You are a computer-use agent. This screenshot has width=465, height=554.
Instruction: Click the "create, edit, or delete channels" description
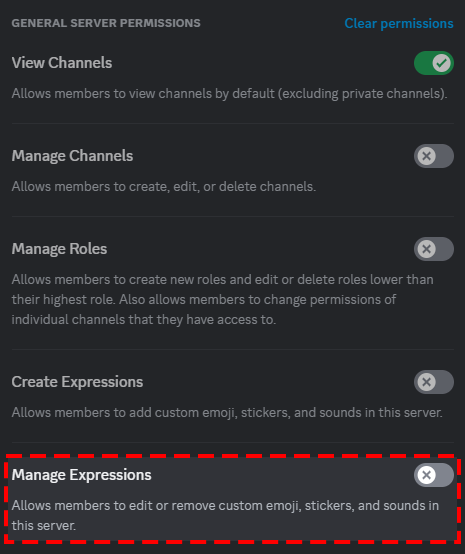164,187
